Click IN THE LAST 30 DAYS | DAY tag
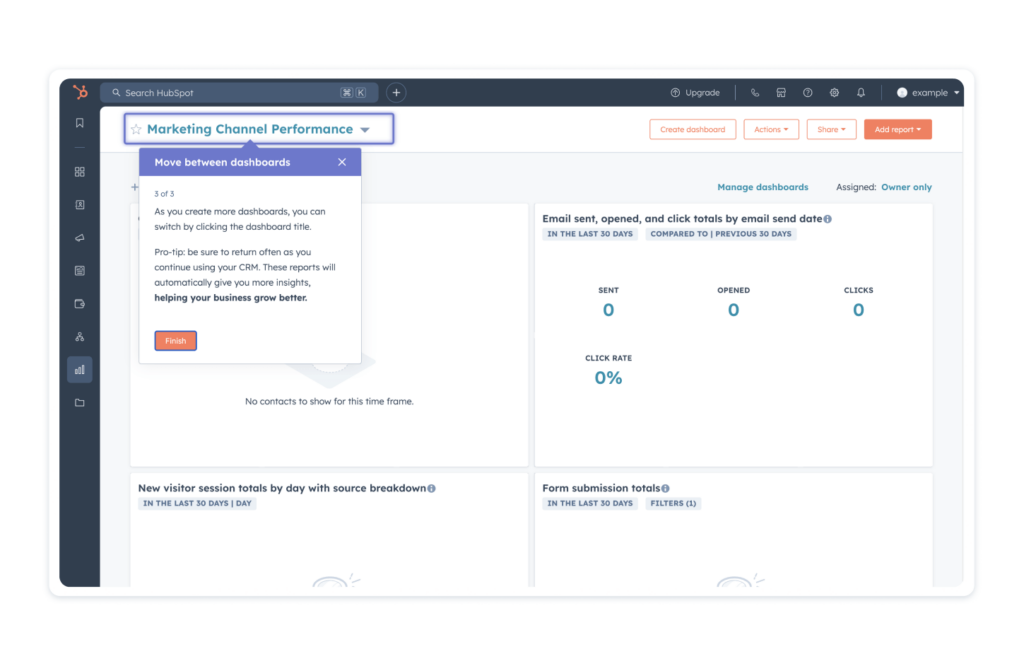1024x666 pixels. pyautogui.click(x=197, y=503)
